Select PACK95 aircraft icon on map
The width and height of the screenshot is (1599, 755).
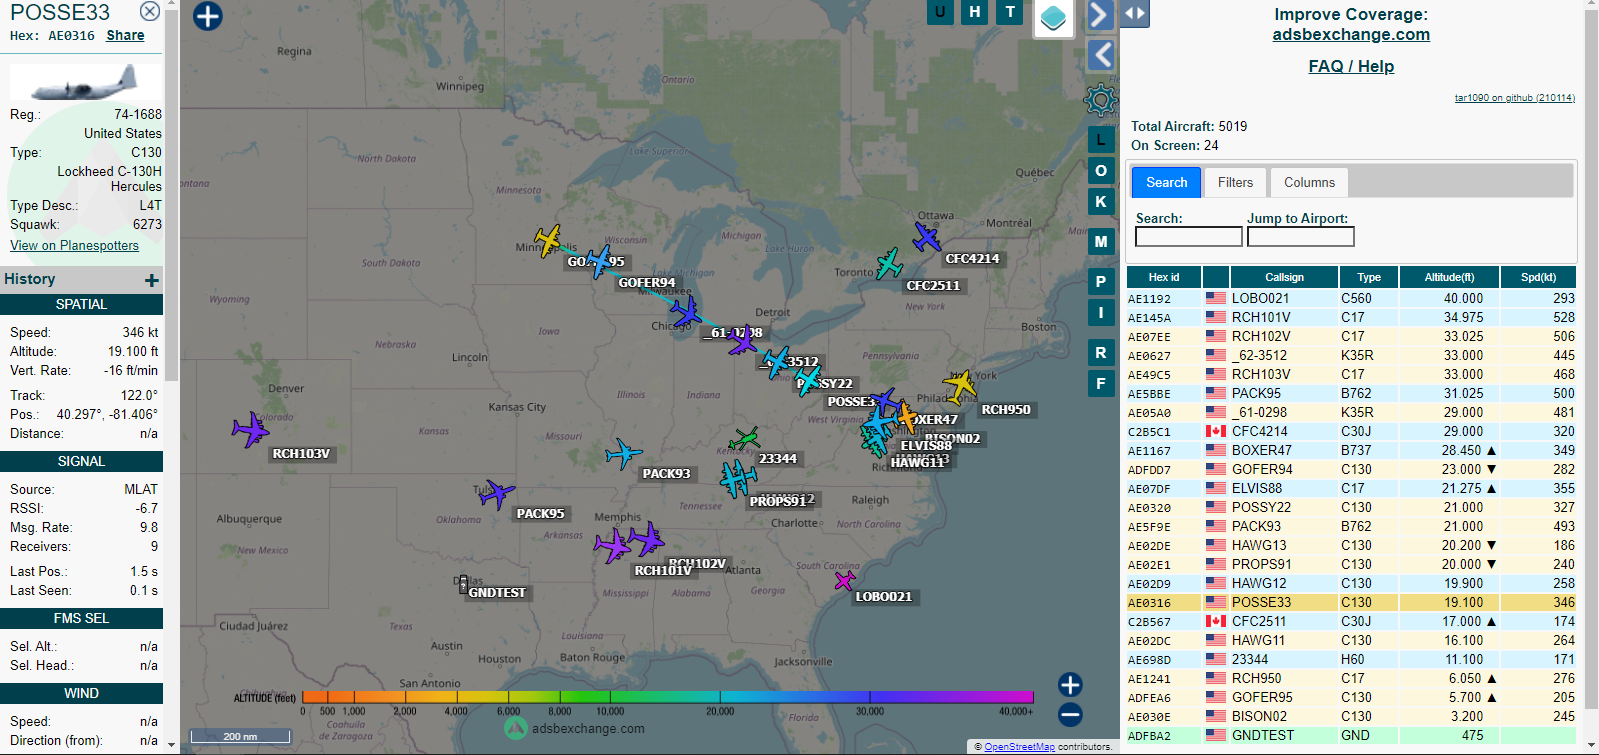[496, 493]
